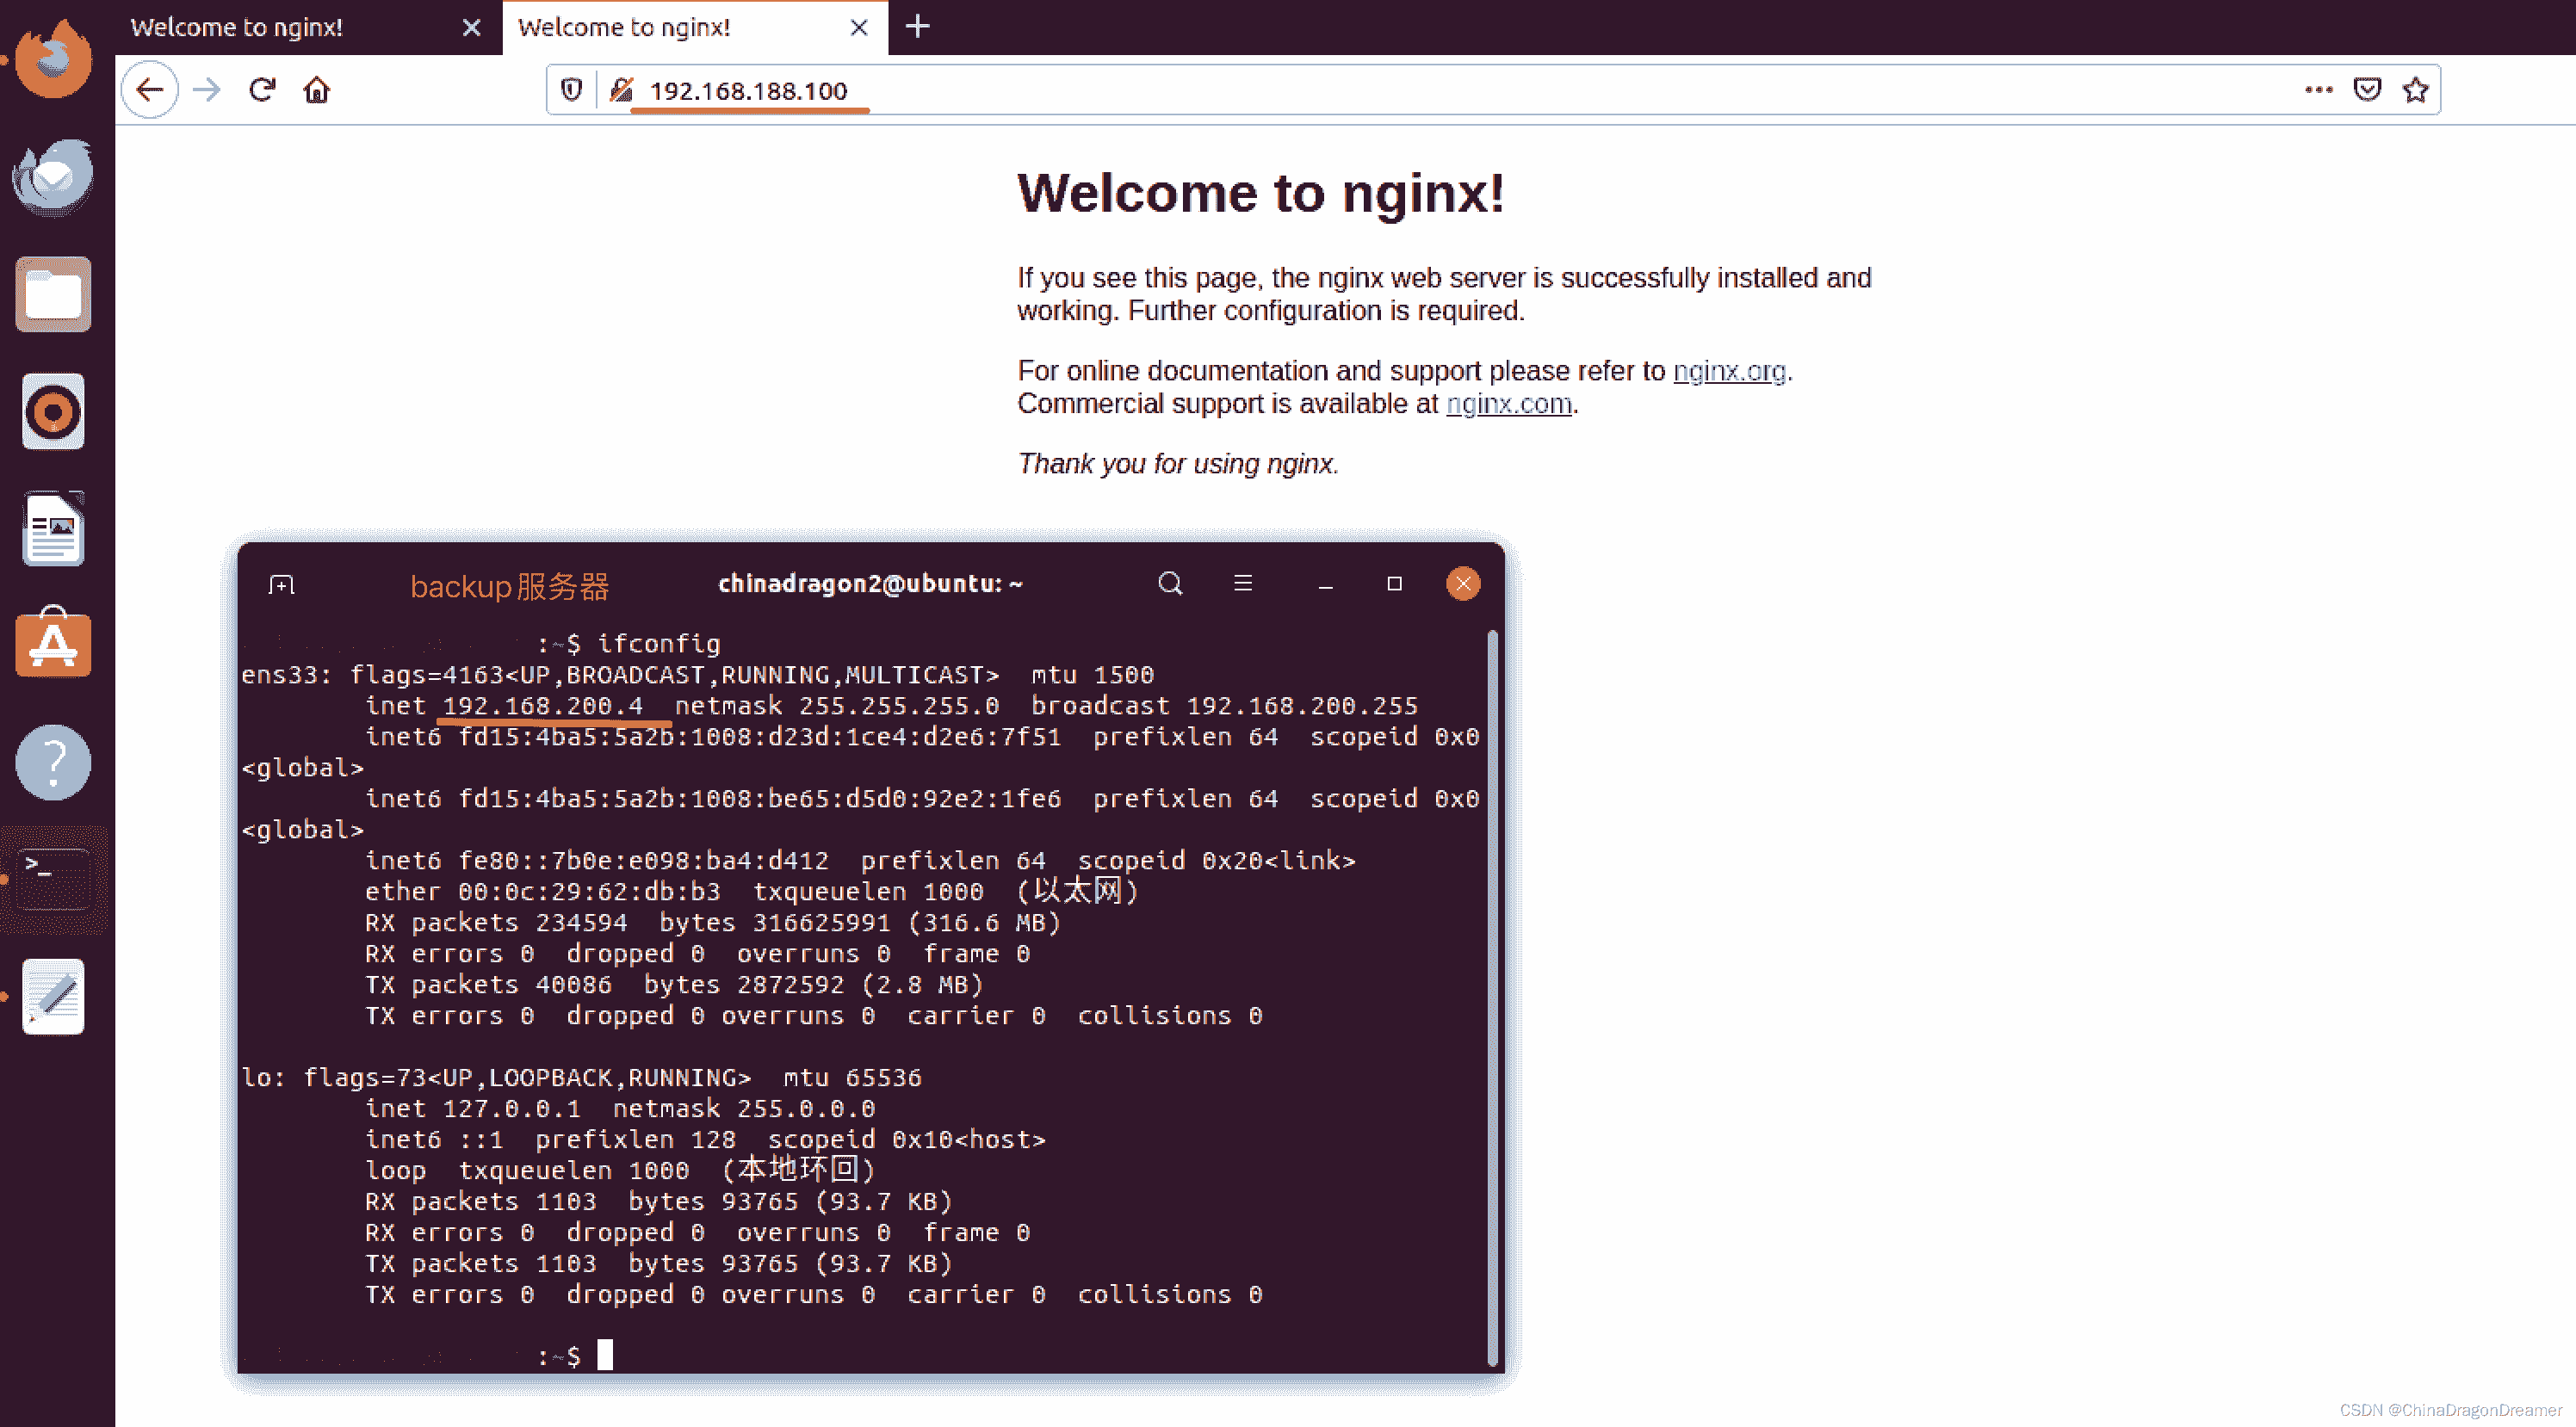
Task: Click the terminal prompt cursor line
Action: coord(605,1356)
